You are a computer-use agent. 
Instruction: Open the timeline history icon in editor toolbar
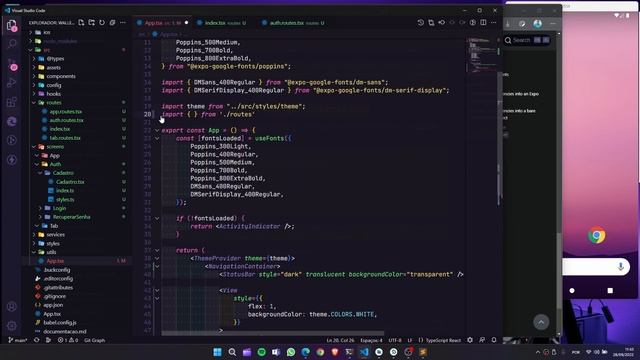click(x=421, y=23)
